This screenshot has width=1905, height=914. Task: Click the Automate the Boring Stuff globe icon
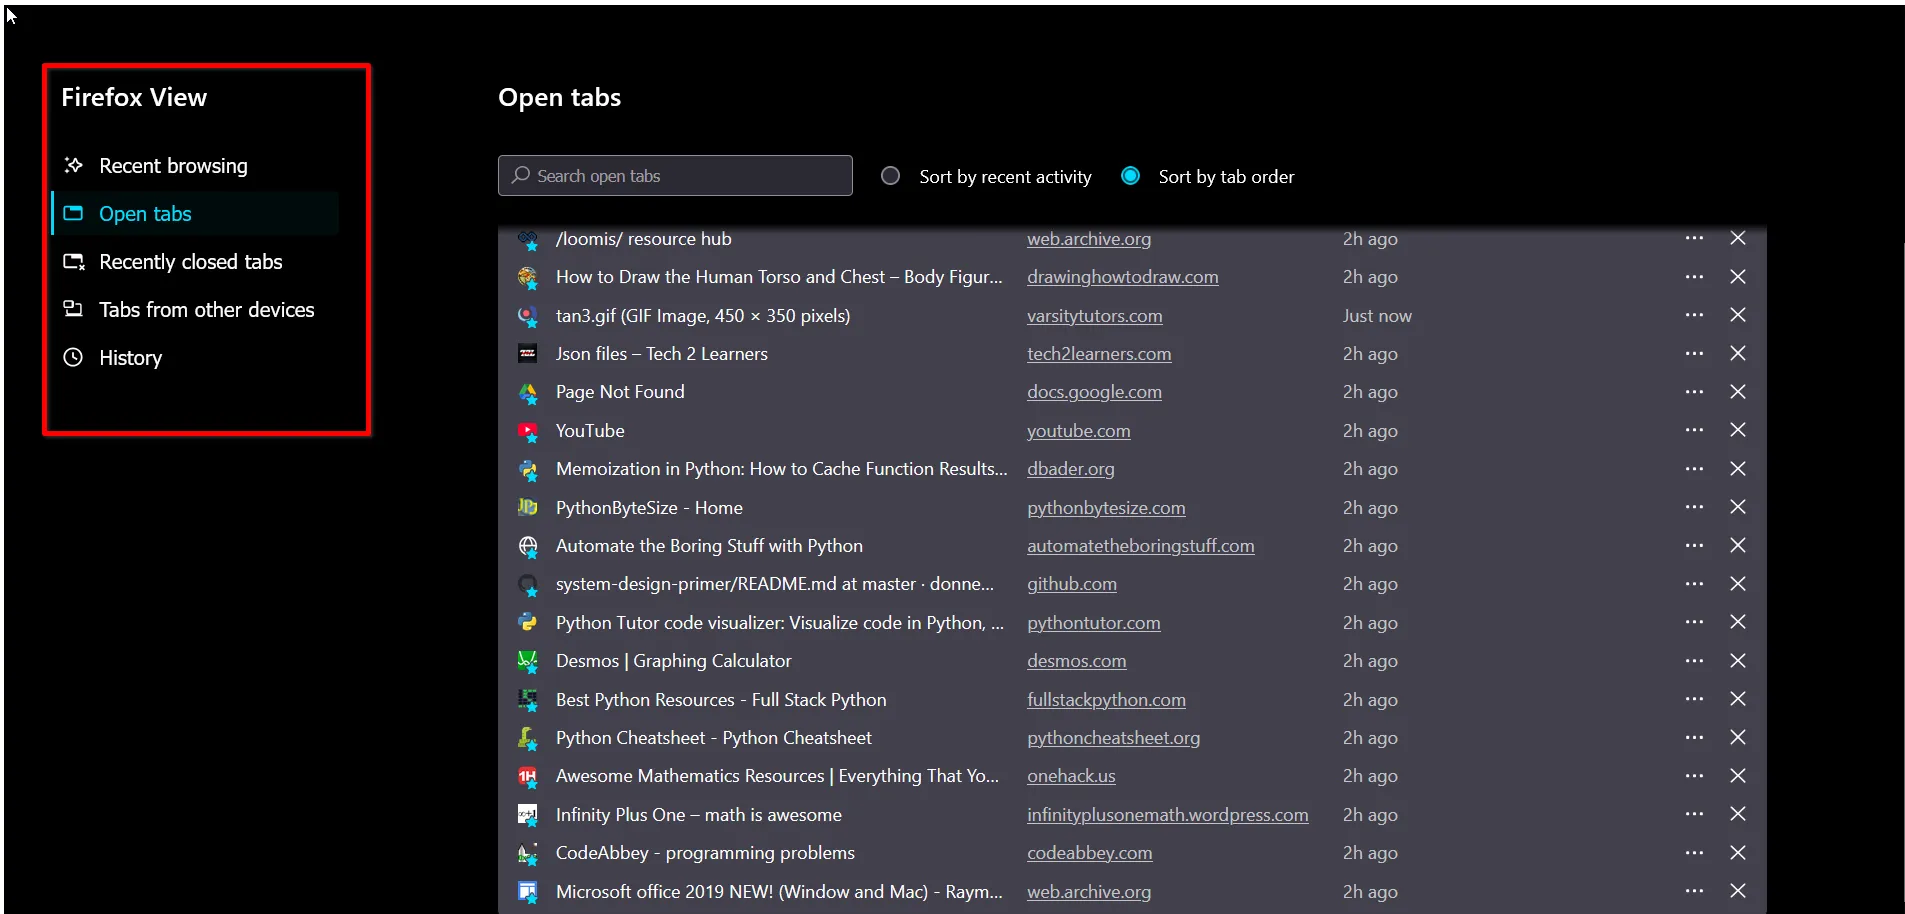527,546
